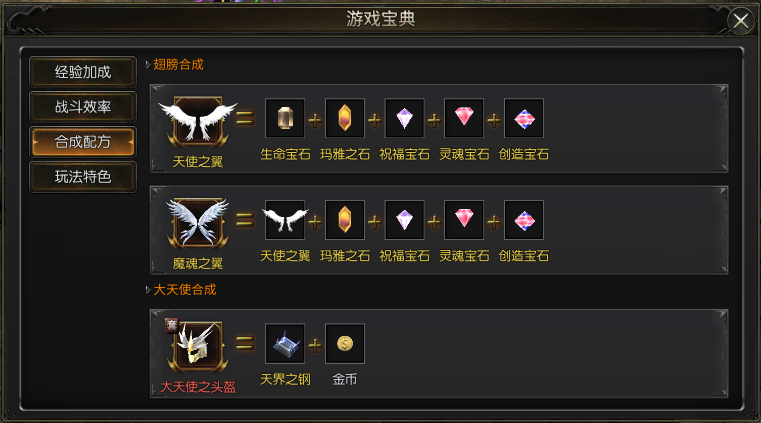Select the 大天使之头盔 helmet icon

pos(198,345)
